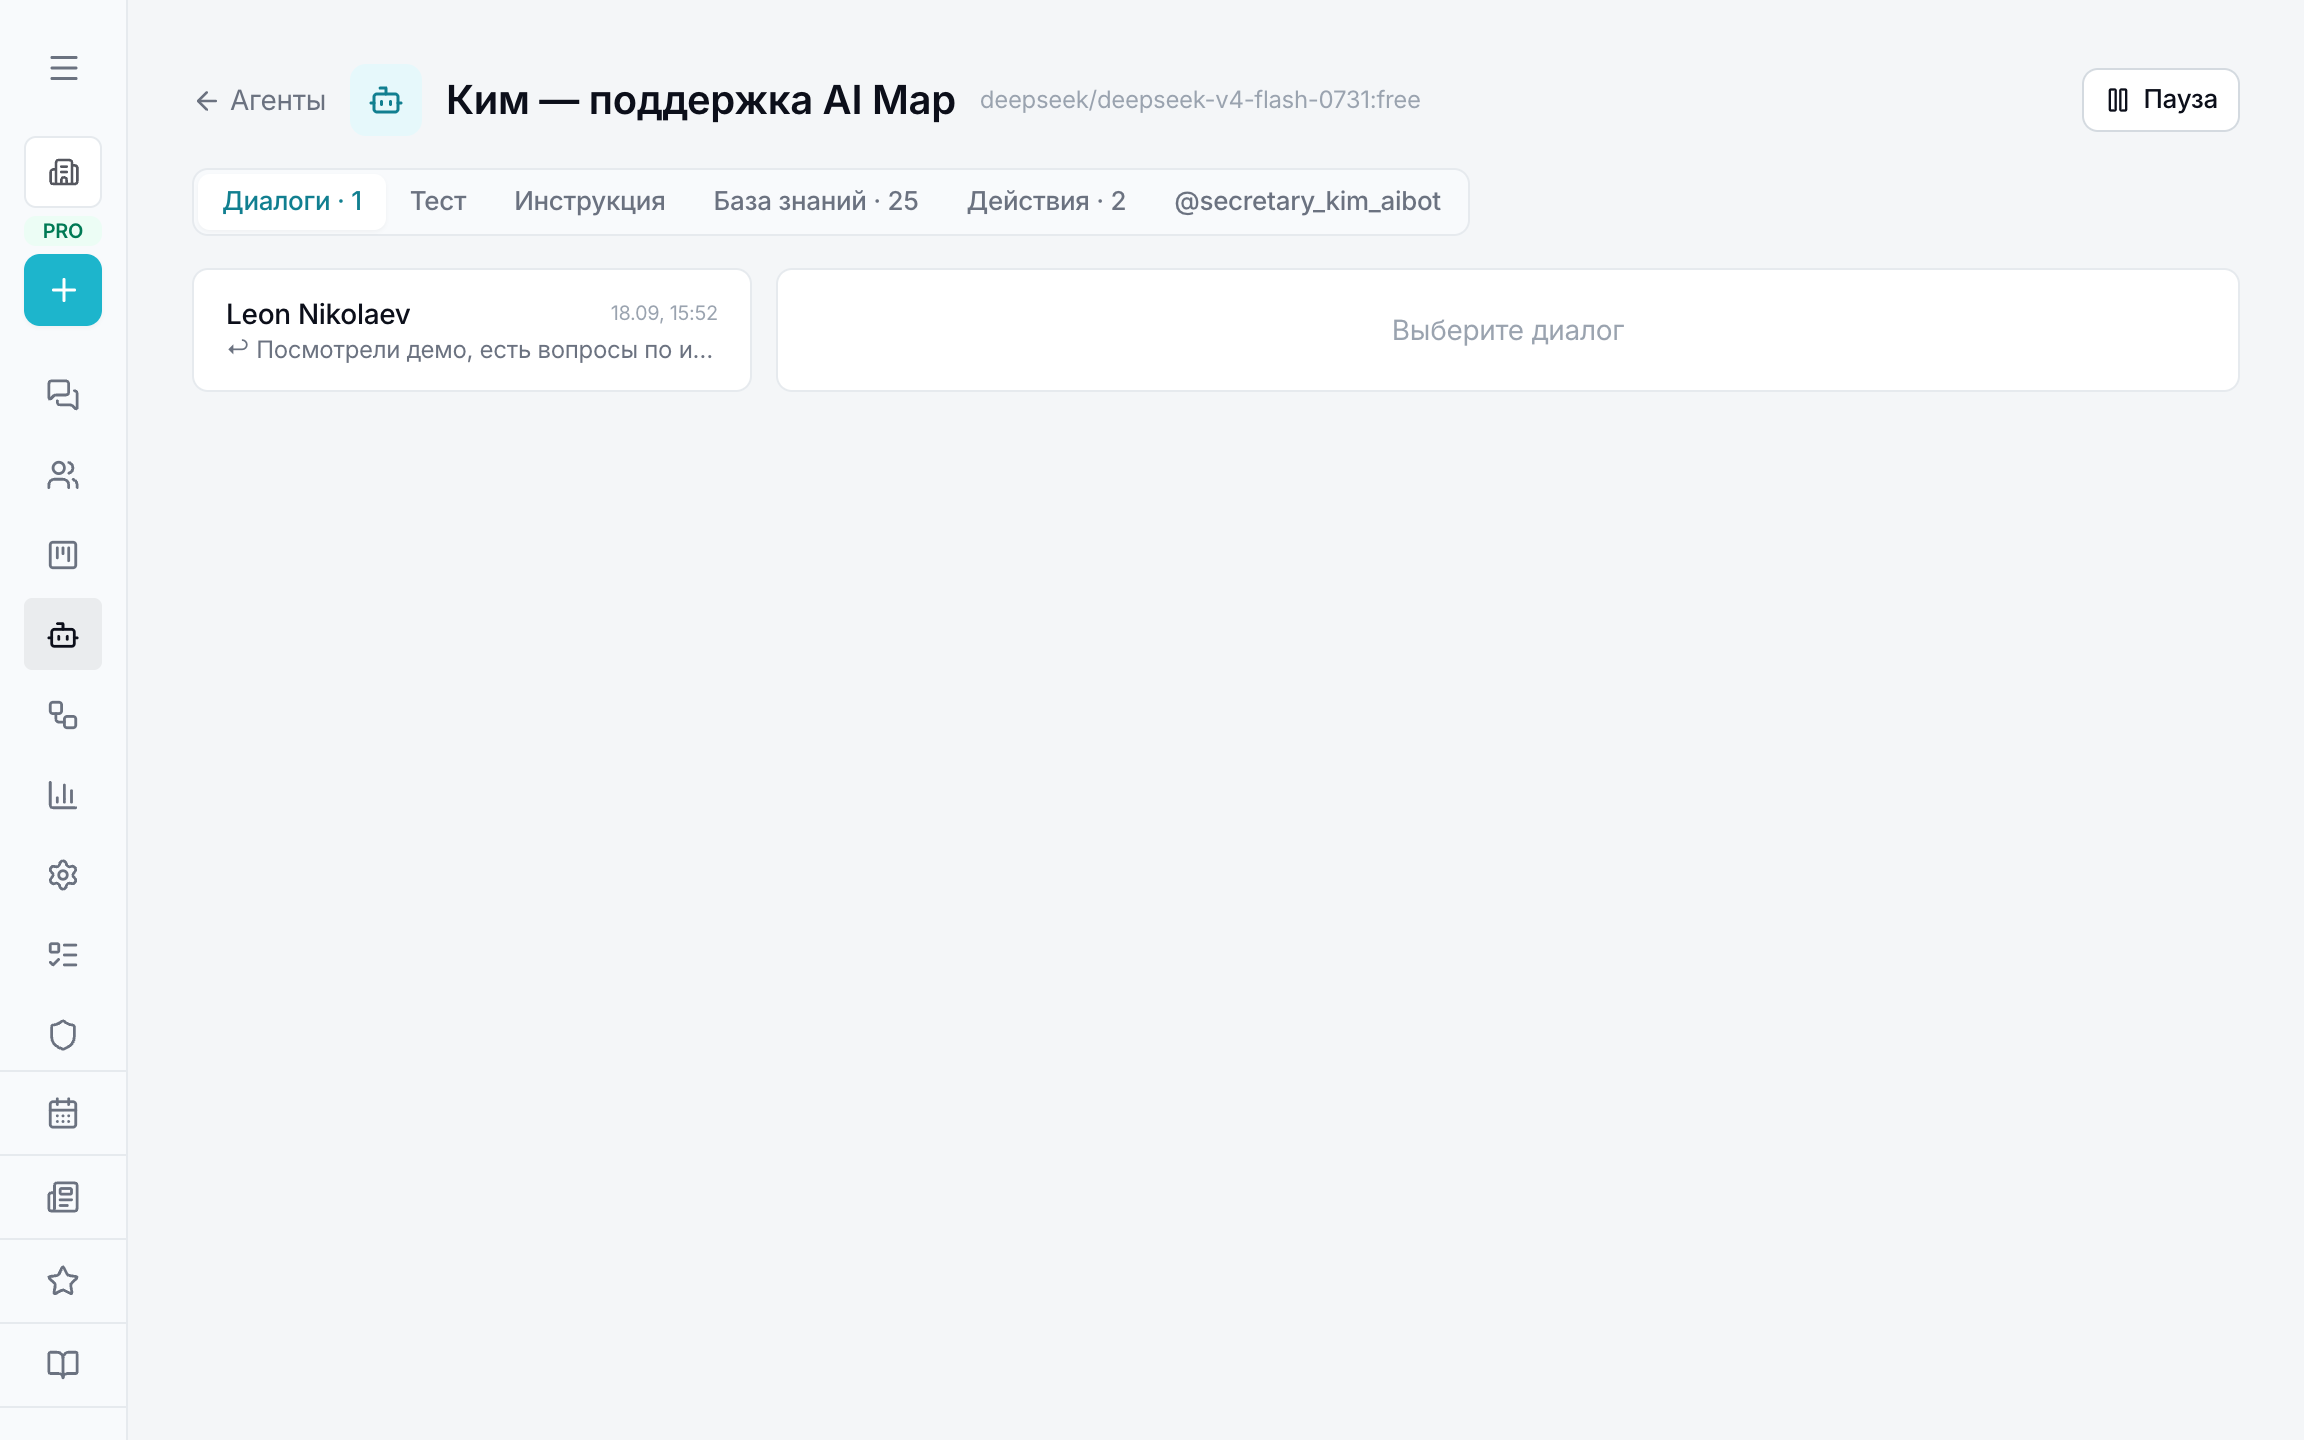Click the 18.09, 15:52 timestamp

point(664,313)
